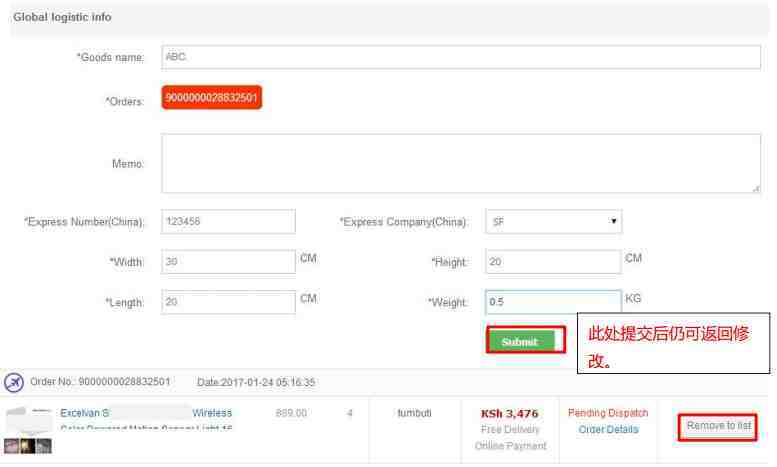Open the Express Company(China) dropdown
This screenshot has height=467, width=777.
click(x=554, y=222)
